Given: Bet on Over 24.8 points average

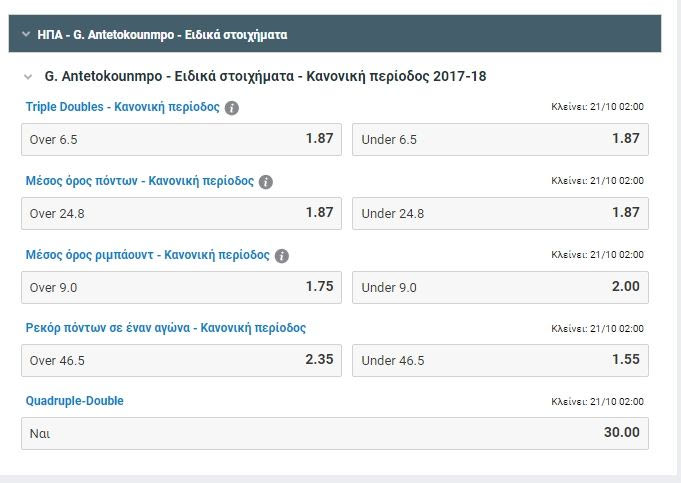Looking at the screenshot, I should click(x=181, y=213).
